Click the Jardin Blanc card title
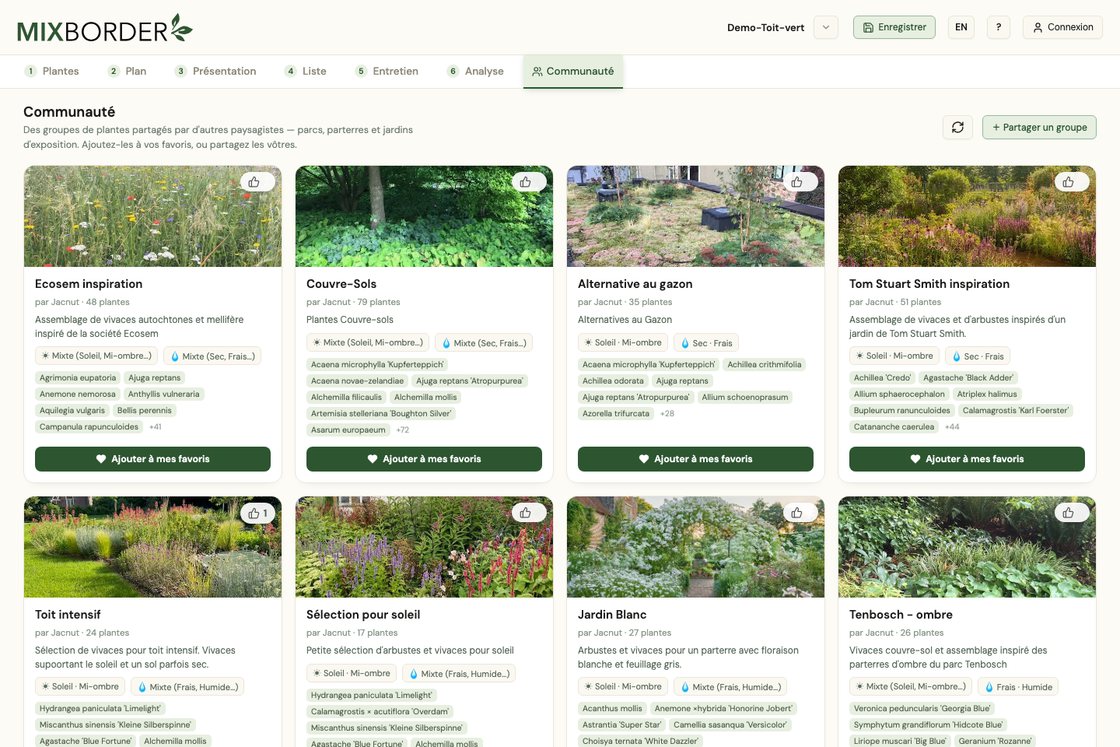 coord(612,614)
